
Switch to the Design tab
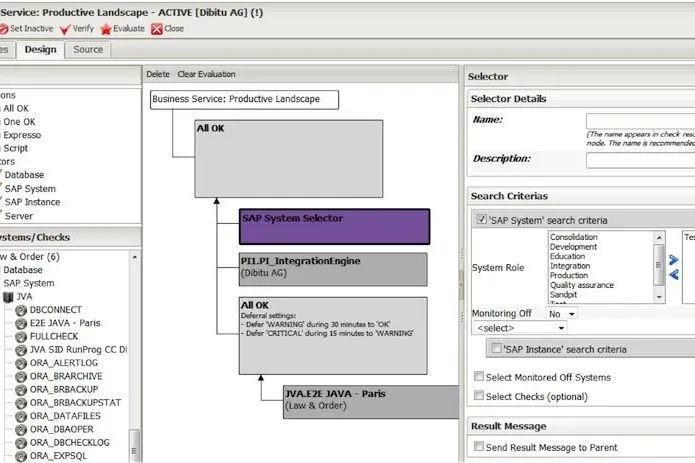pos(40,50)
